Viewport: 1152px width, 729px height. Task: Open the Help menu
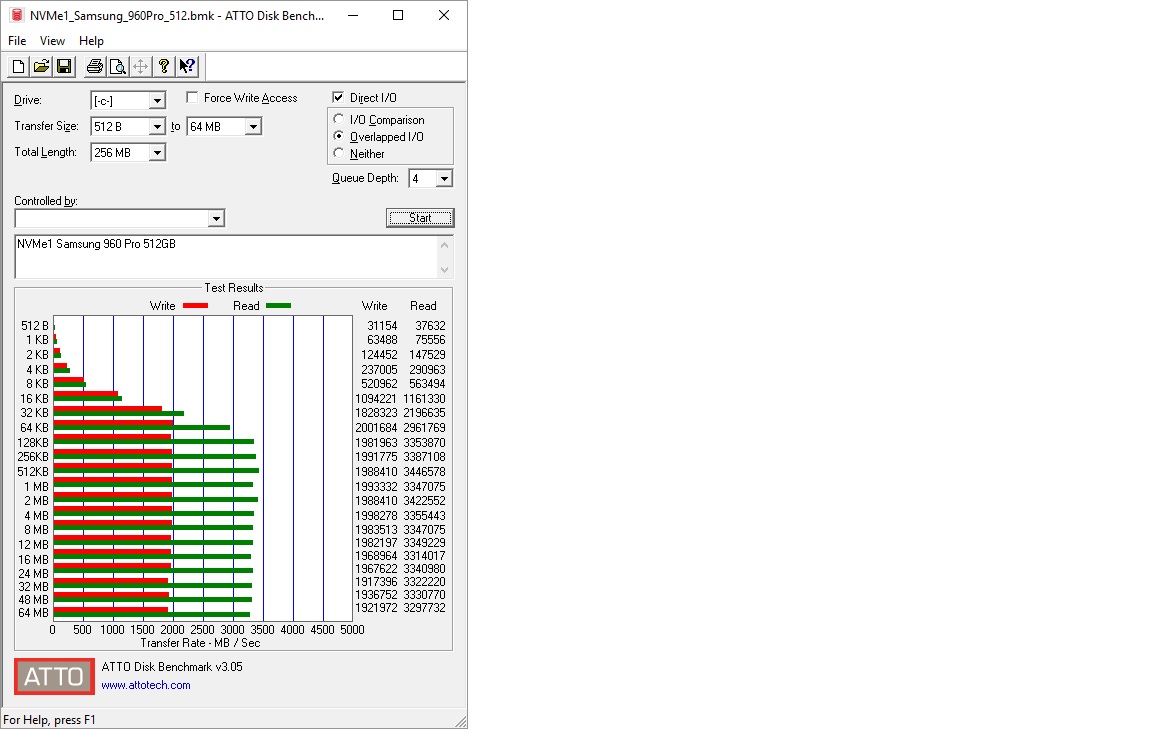pos(91,40)
